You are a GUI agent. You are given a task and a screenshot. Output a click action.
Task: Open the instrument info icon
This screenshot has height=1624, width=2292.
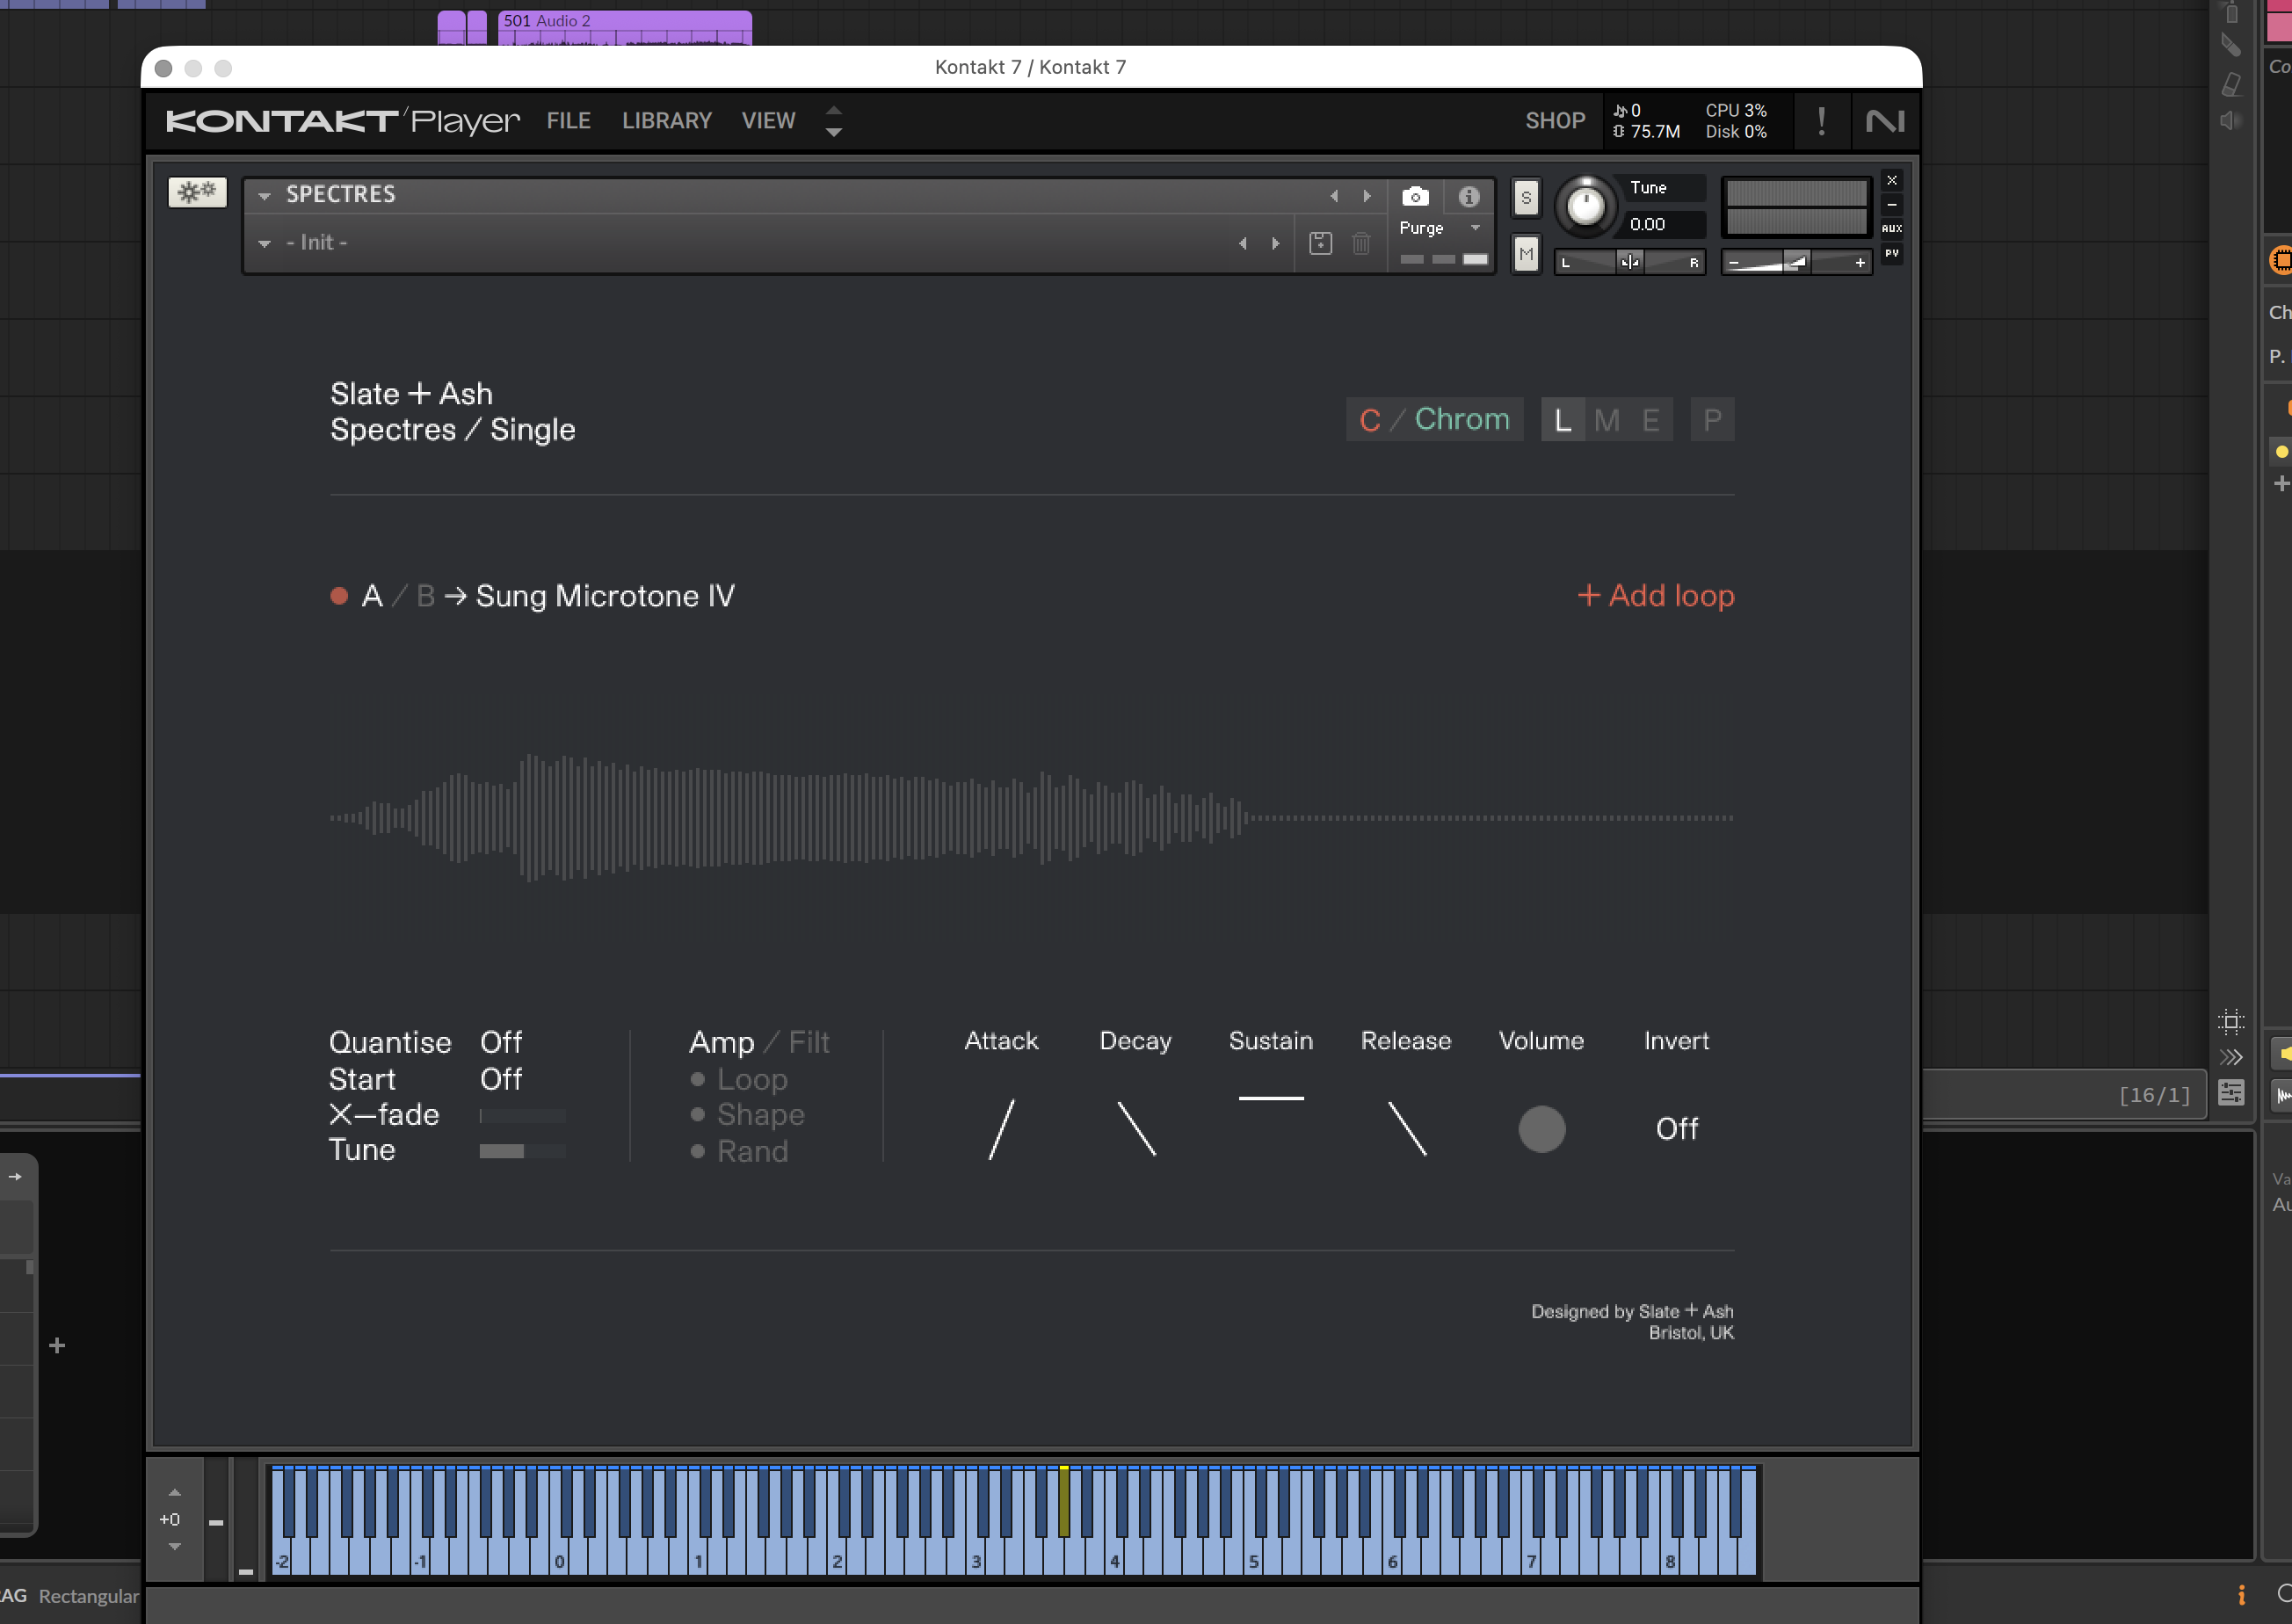(x=1468, y=197)
